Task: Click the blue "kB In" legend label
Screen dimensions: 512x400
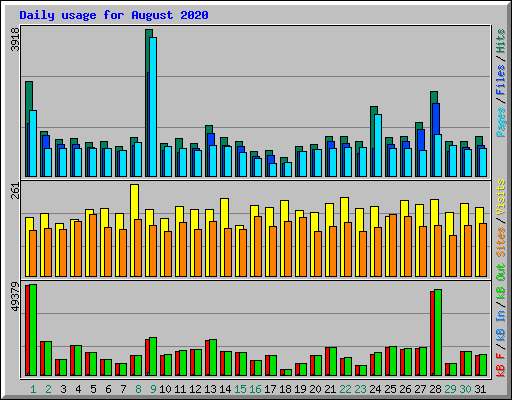Action: point(500,326)
